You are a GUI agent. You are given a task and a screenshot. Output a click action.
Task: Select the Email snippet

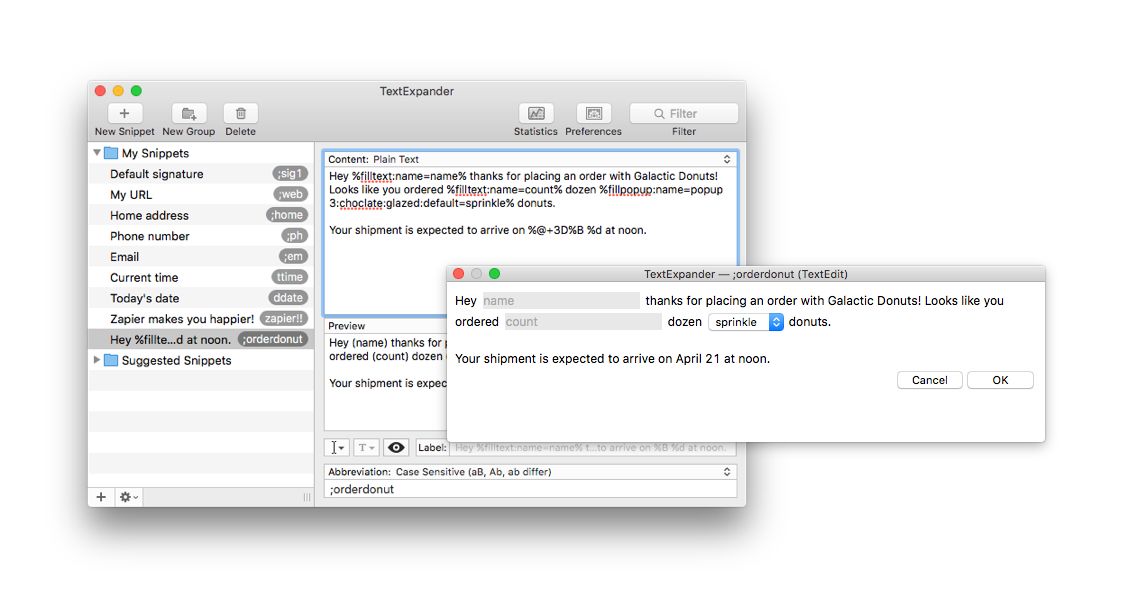click(x=201, y=257)
